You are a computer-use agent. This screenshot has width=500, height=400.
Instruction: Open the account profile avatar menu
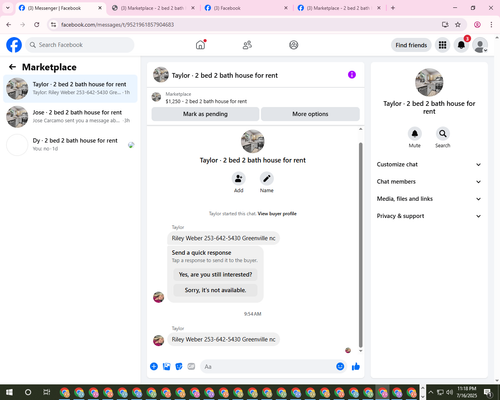(x=480, y=45)
